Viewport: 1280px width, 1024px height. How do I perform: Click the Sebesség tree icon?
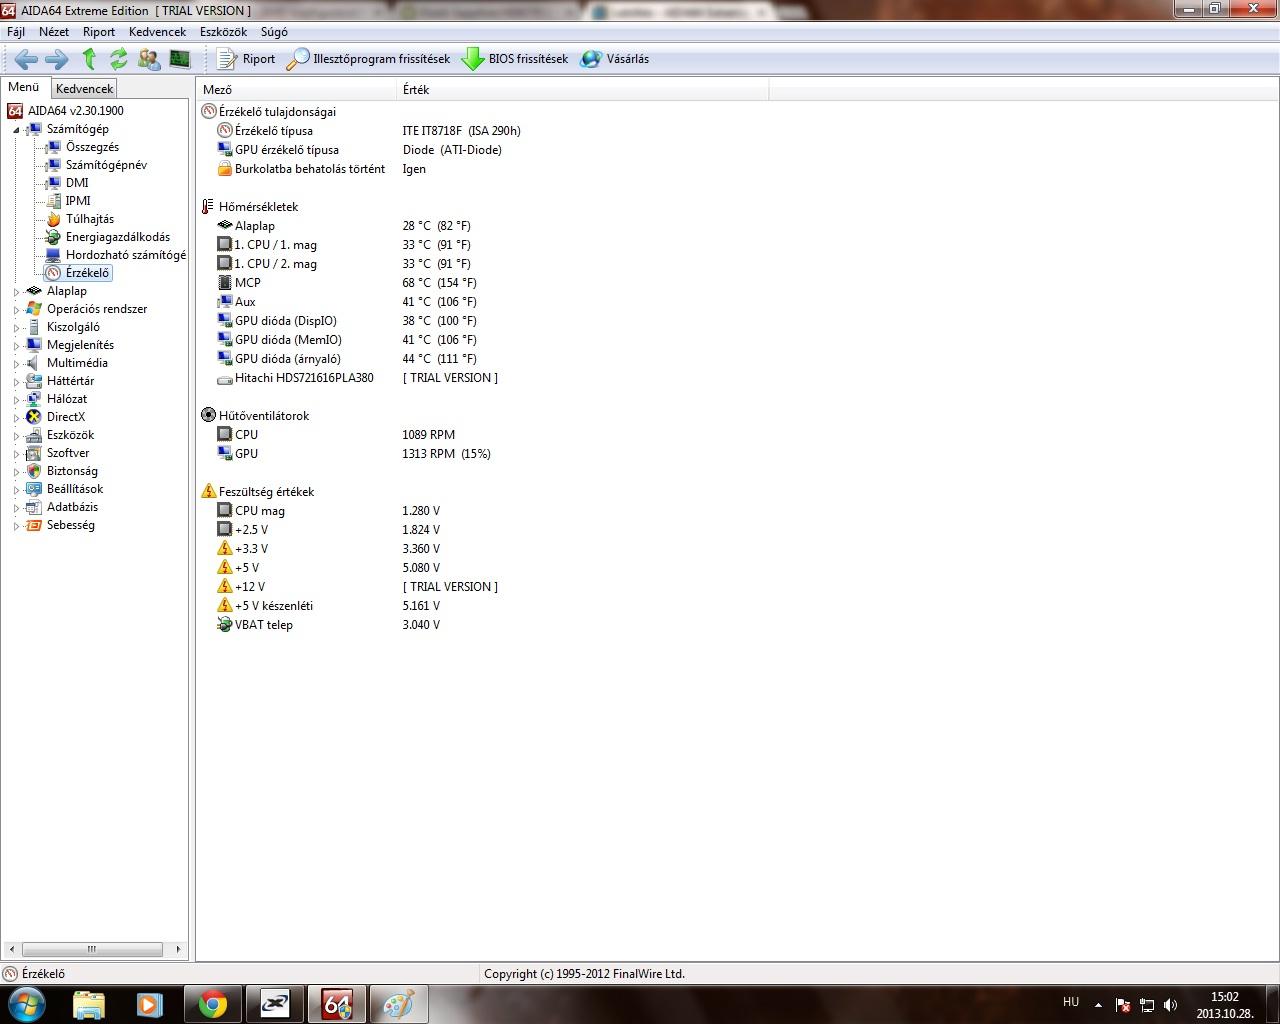click(x=34, y=525)
